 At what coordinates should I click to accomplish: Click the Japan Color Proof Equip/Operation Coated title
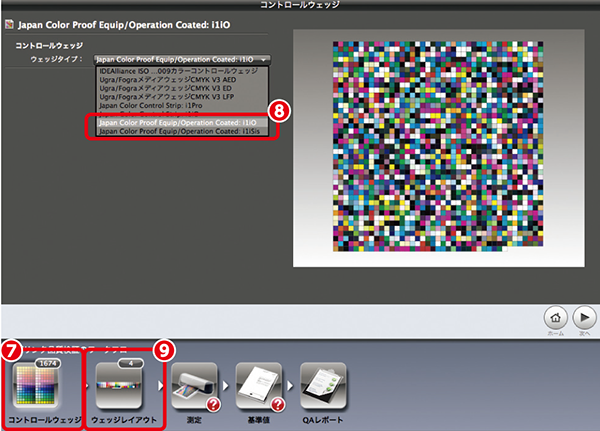pos(124,25)
